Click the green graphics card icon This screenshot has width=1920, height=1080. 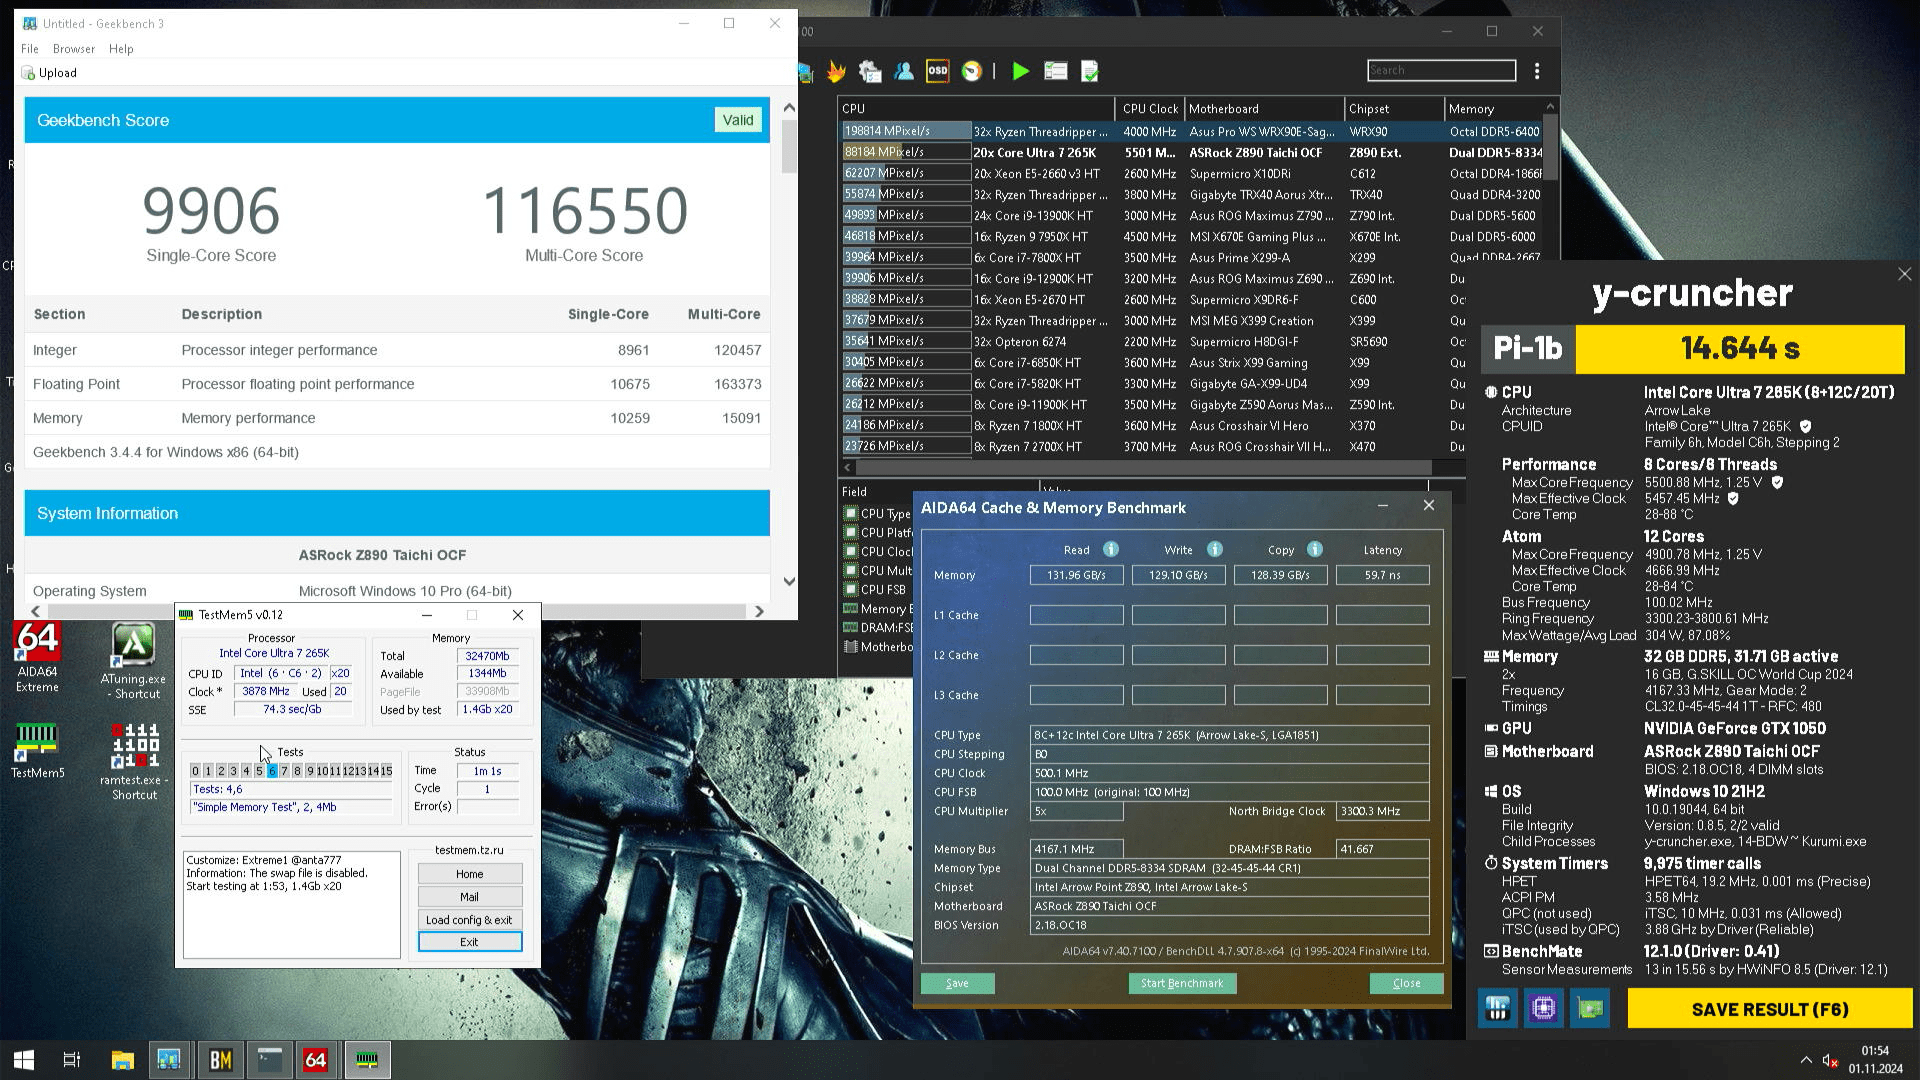(1590, 1008)
